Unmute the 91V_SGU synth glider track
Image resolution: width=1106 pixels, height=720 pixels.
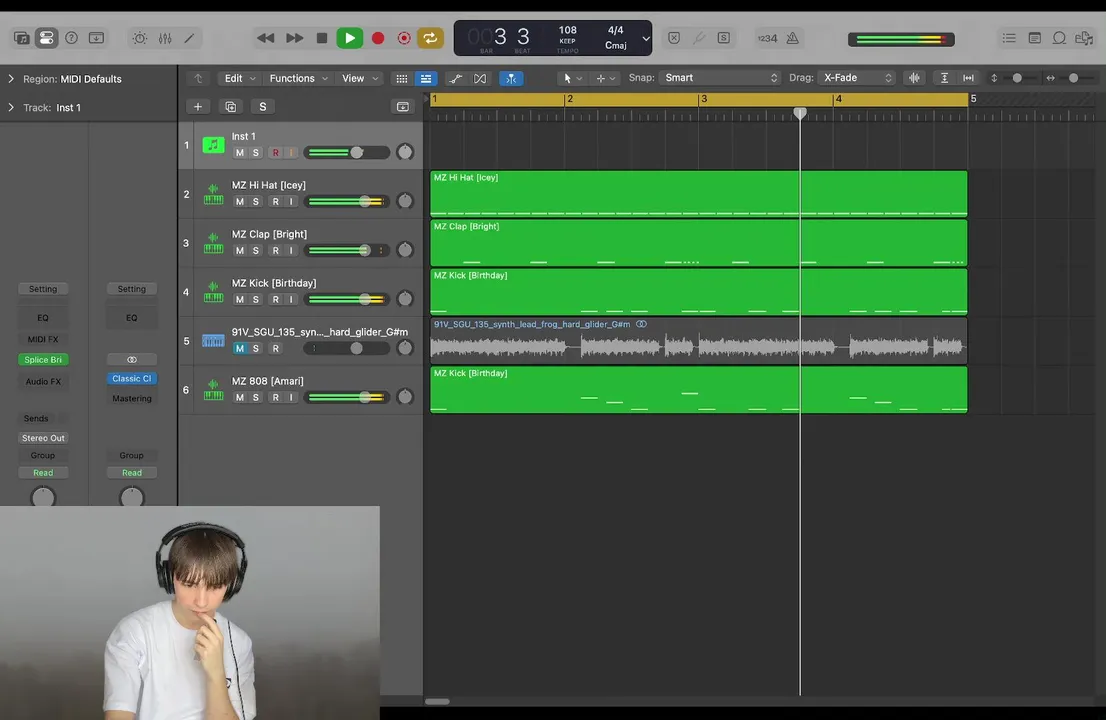tap(240, 348)
